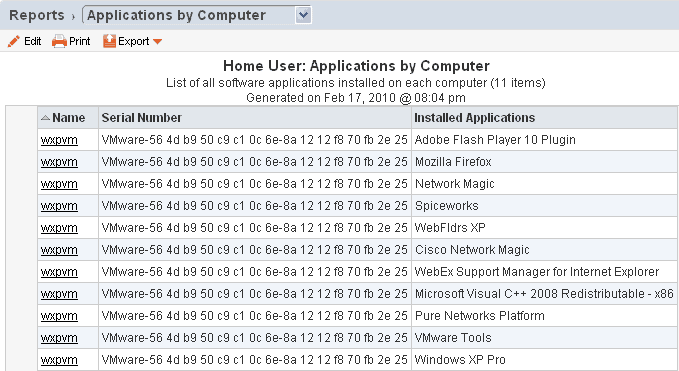
Task: Click the Reports breadcrumb link
Action: pyautogui.click(x=37, y=15)
